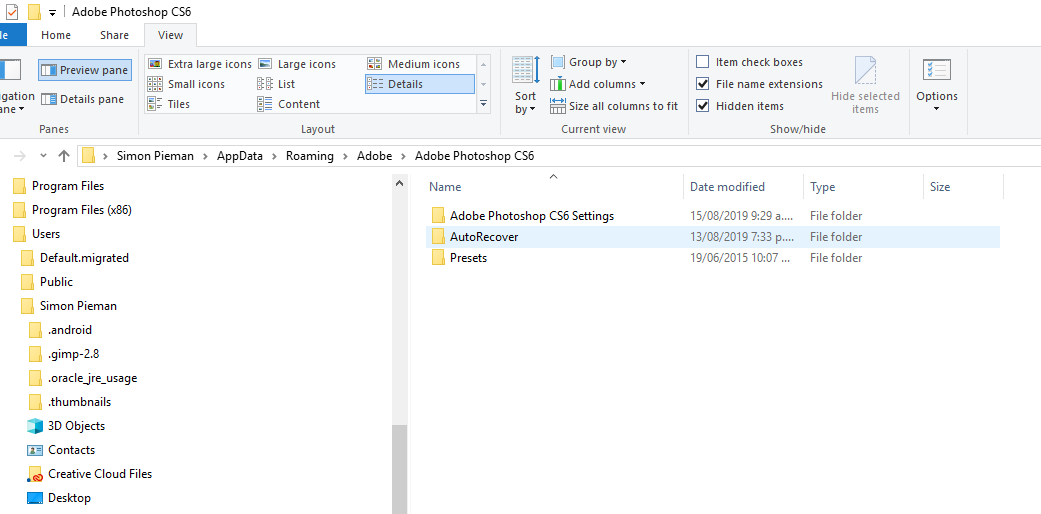
Task: Select Simon Pieman in navigation tree
Action: click(78, 305)
